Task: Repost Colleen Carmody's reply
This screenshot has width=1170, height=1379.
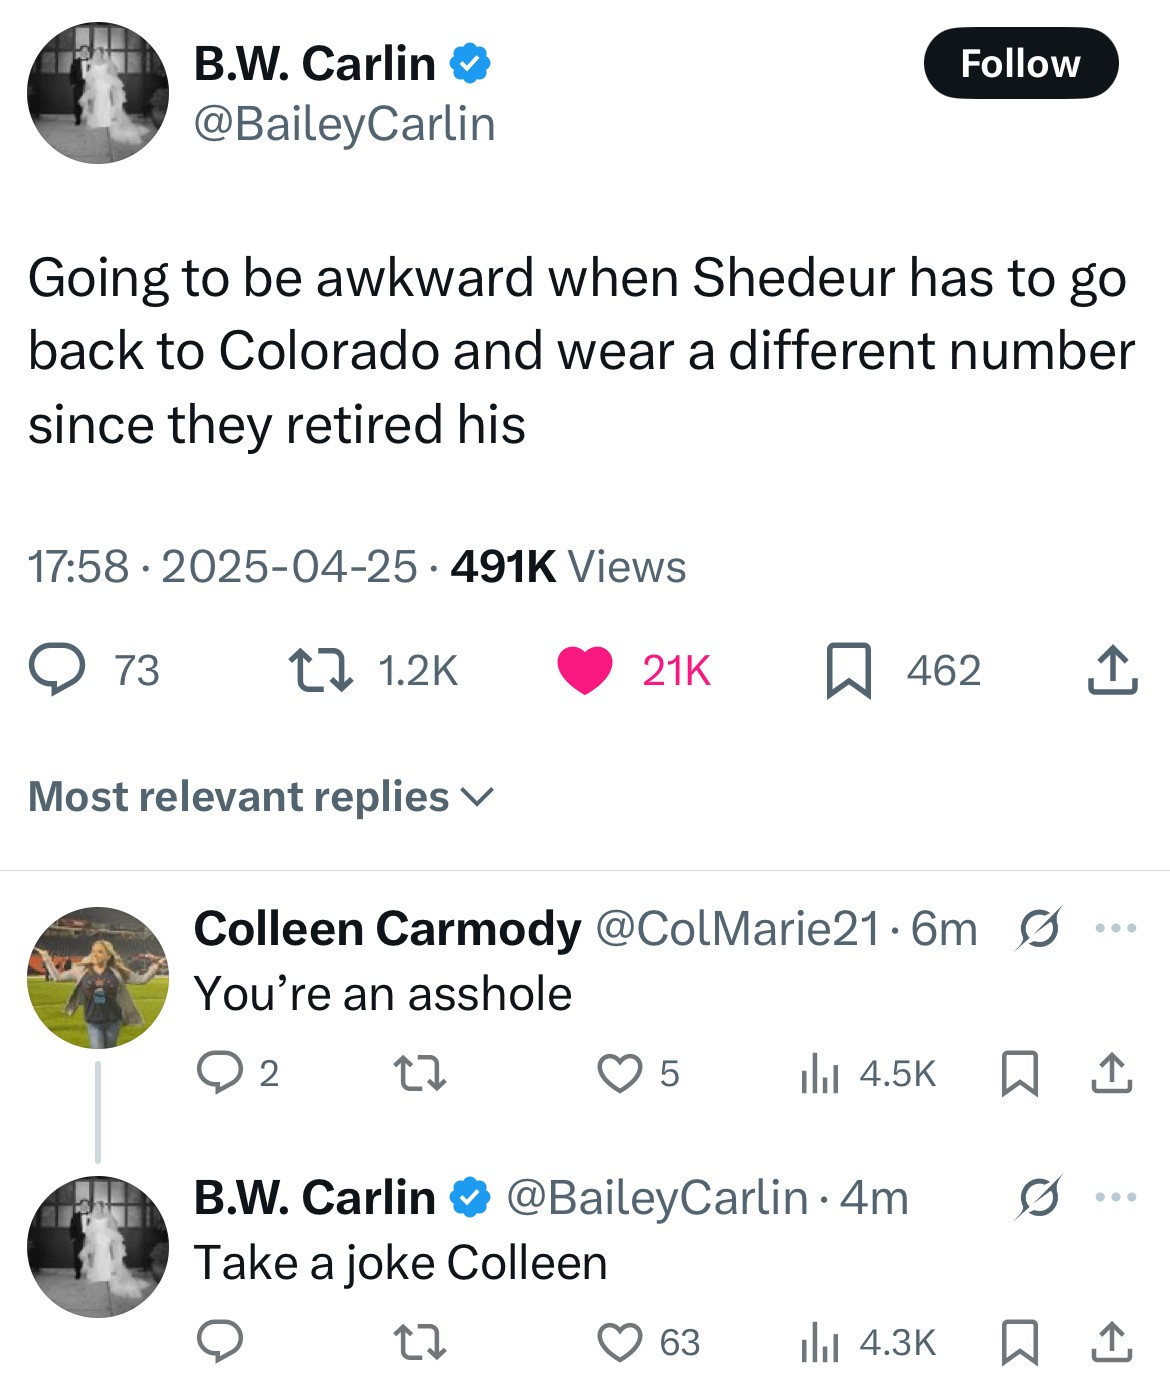Action: tap(420, 1073)
